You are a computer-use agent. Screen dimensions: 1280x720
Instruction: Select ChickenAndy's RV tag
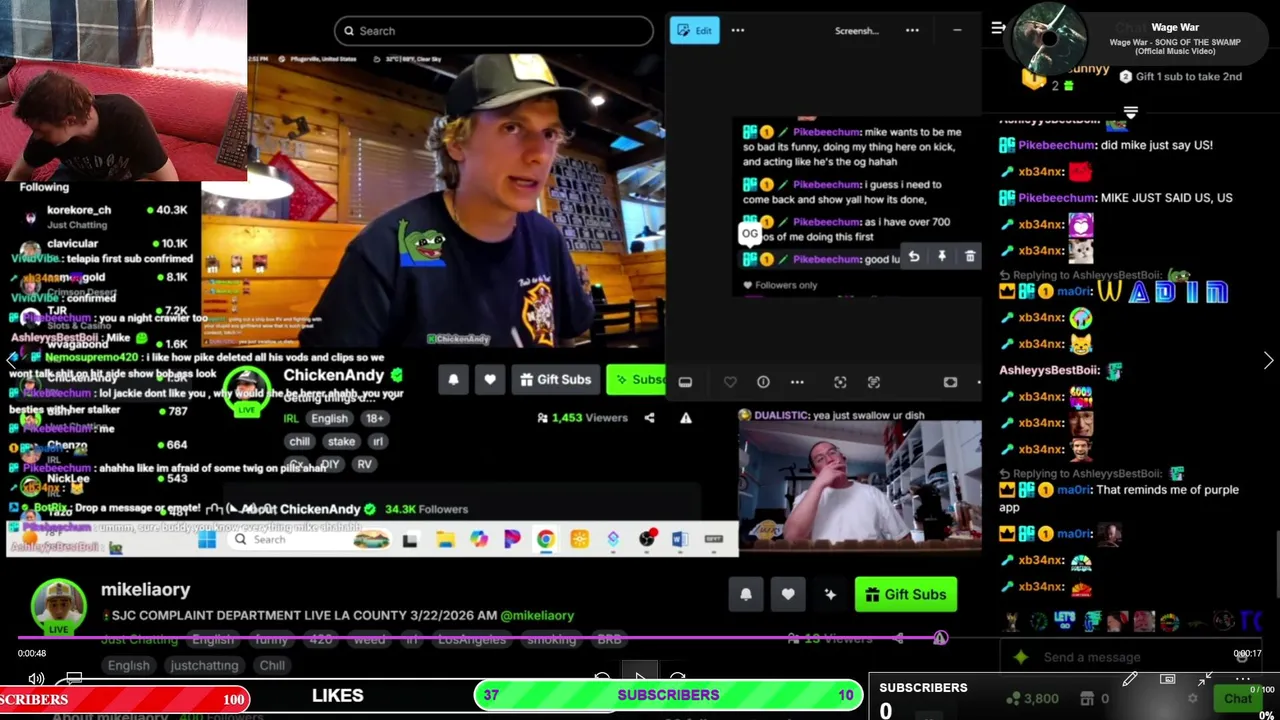click(x=364, y=464)
